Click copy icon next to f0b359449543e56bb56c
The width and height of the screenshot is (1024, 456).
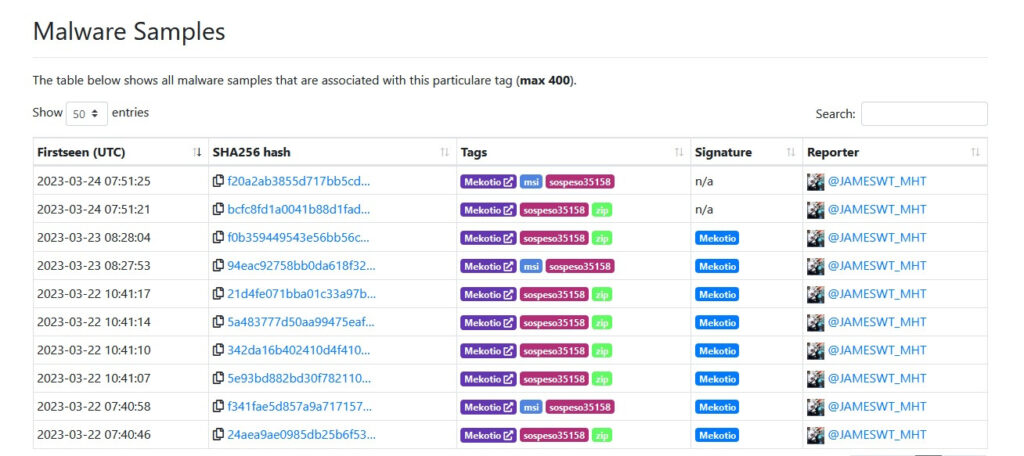click(x=218, y=238)
